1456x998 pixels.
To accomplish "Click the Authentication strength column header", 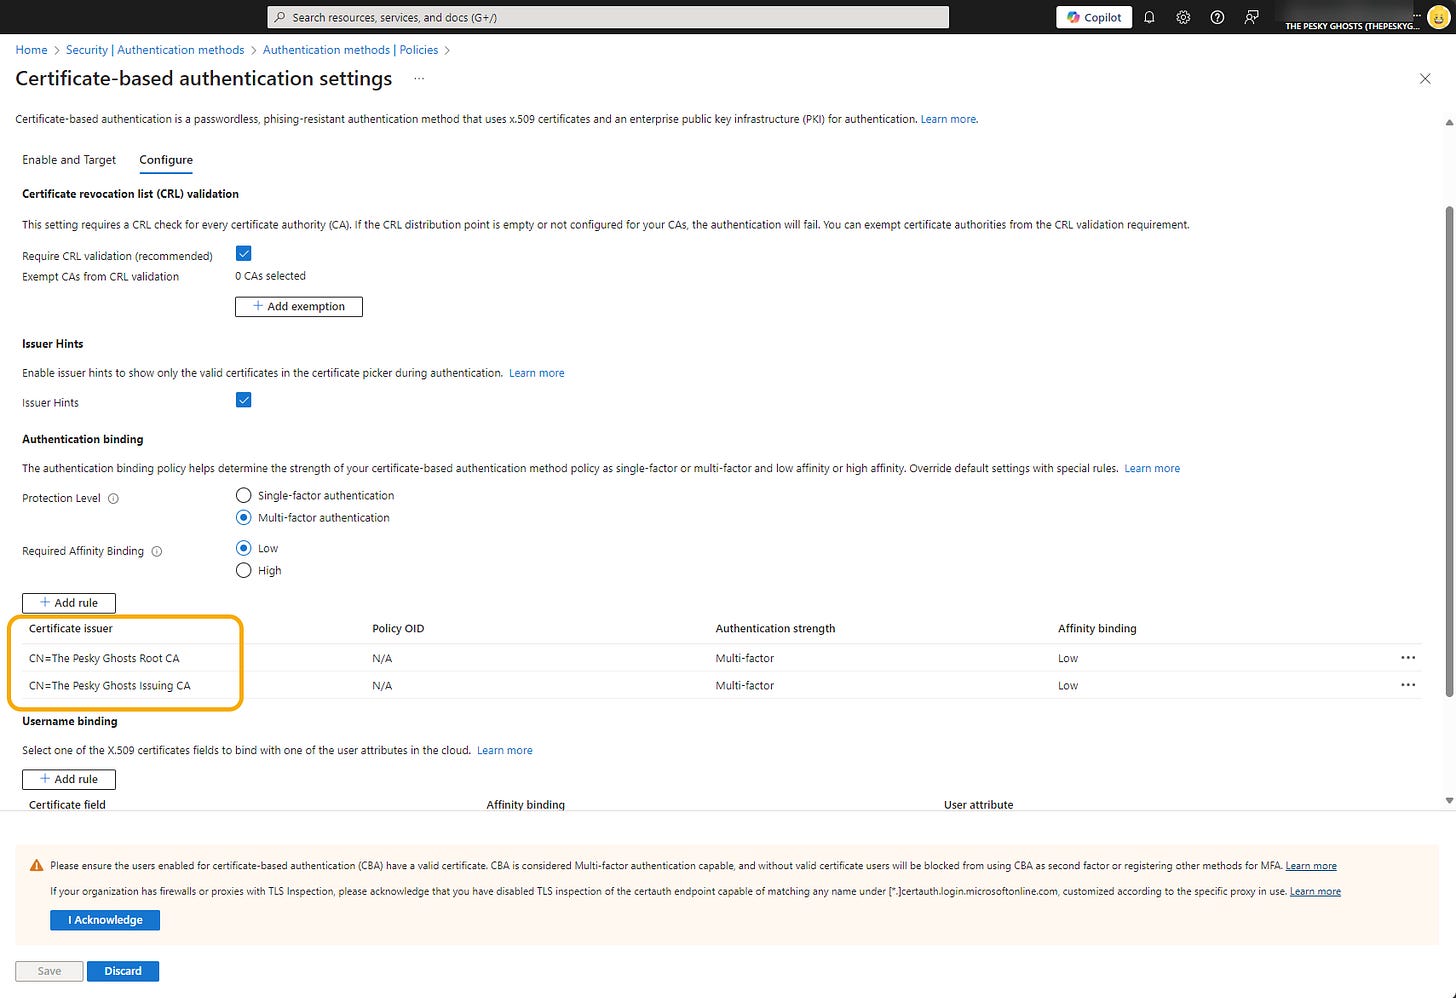I will pyautogui.click(x=775, y=629).
